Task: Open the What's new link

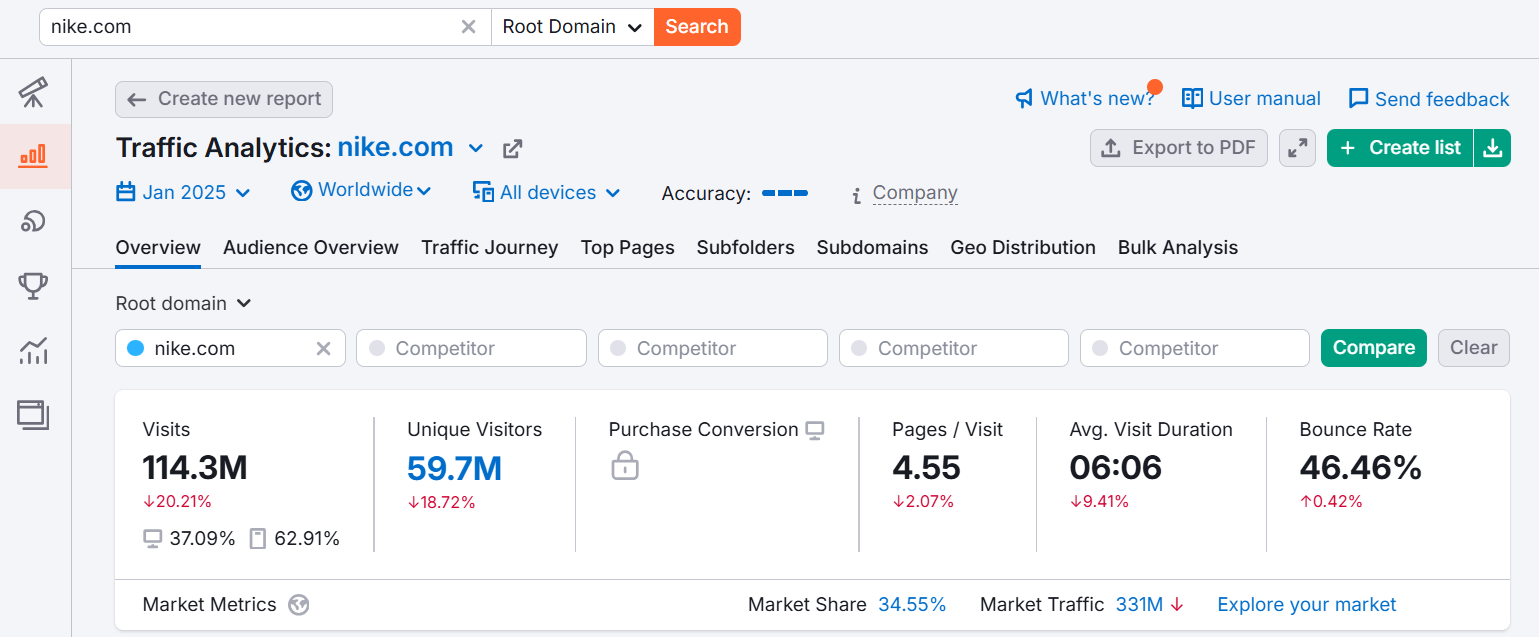Action: pos(1097,98)
